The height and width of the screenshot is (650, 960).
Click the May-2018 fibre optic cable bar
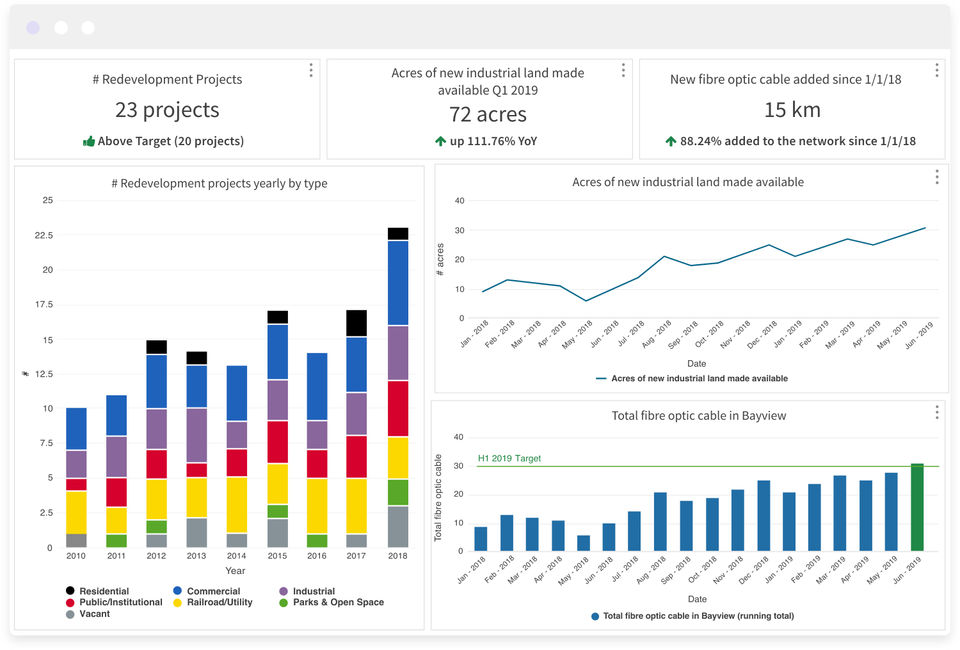click(x=583, y=544)
